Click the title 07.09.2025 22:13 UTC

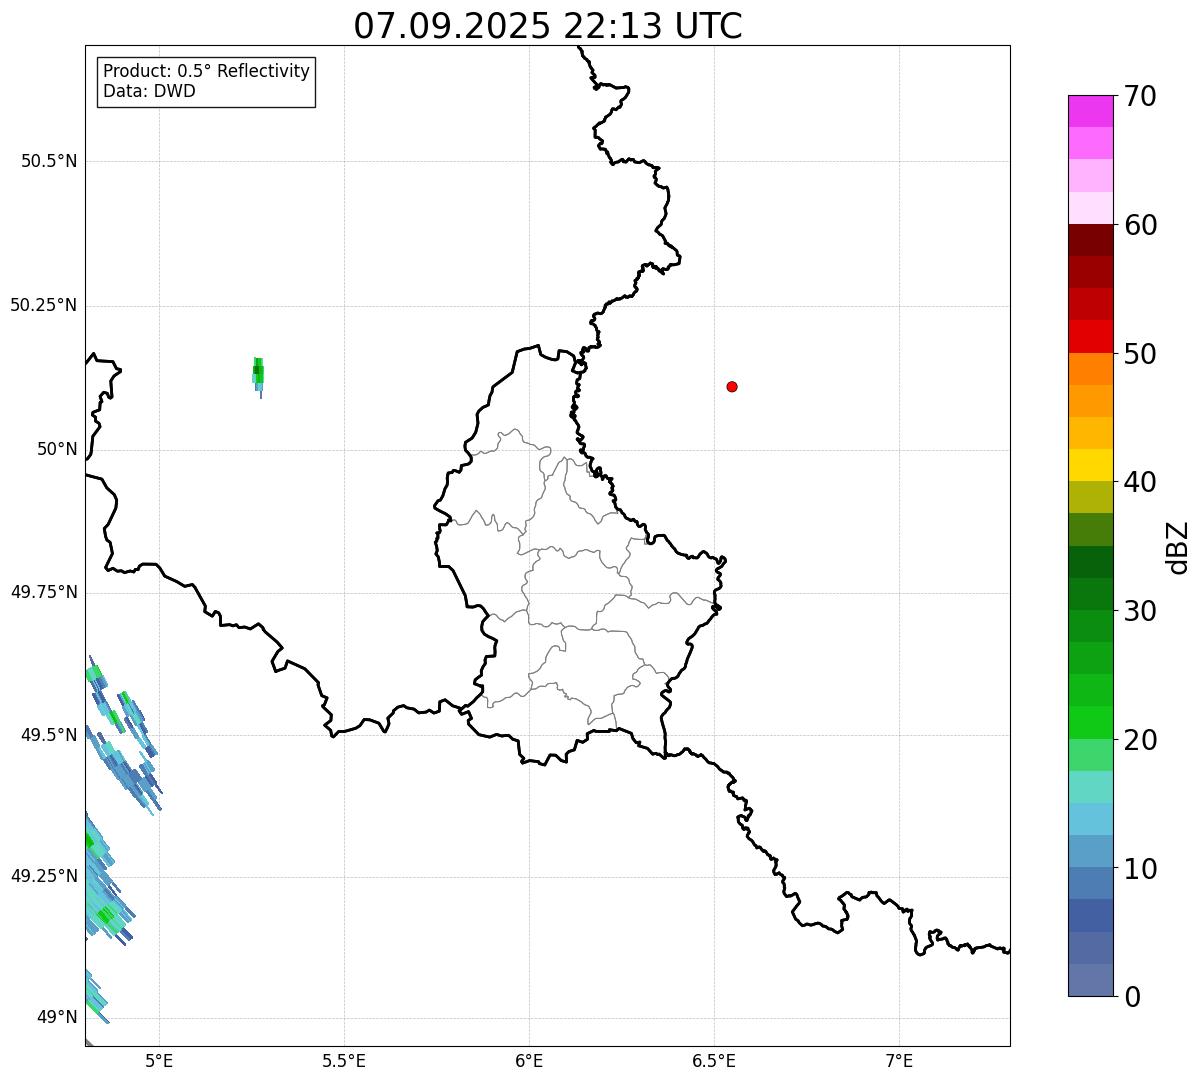point(548,26)
